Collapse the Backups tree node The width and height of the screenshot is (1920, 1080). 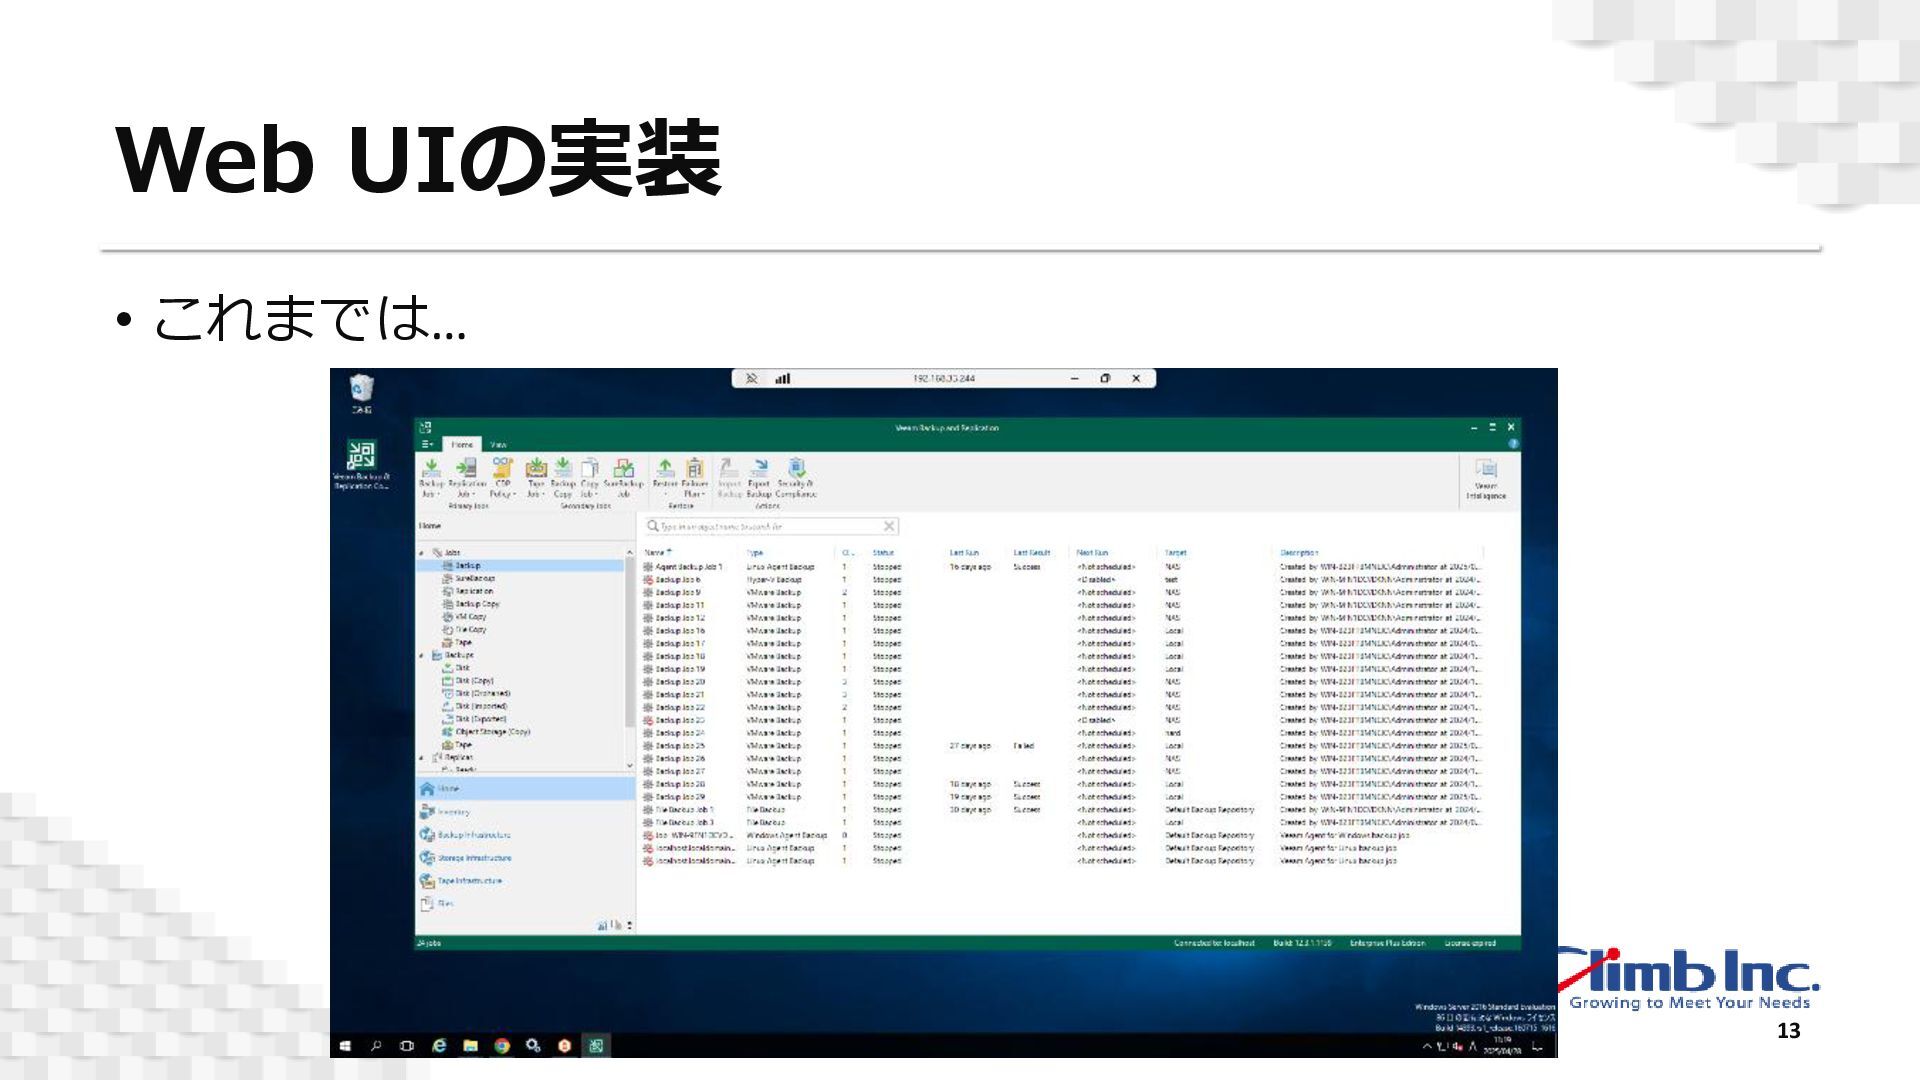(x=422, y=656)
